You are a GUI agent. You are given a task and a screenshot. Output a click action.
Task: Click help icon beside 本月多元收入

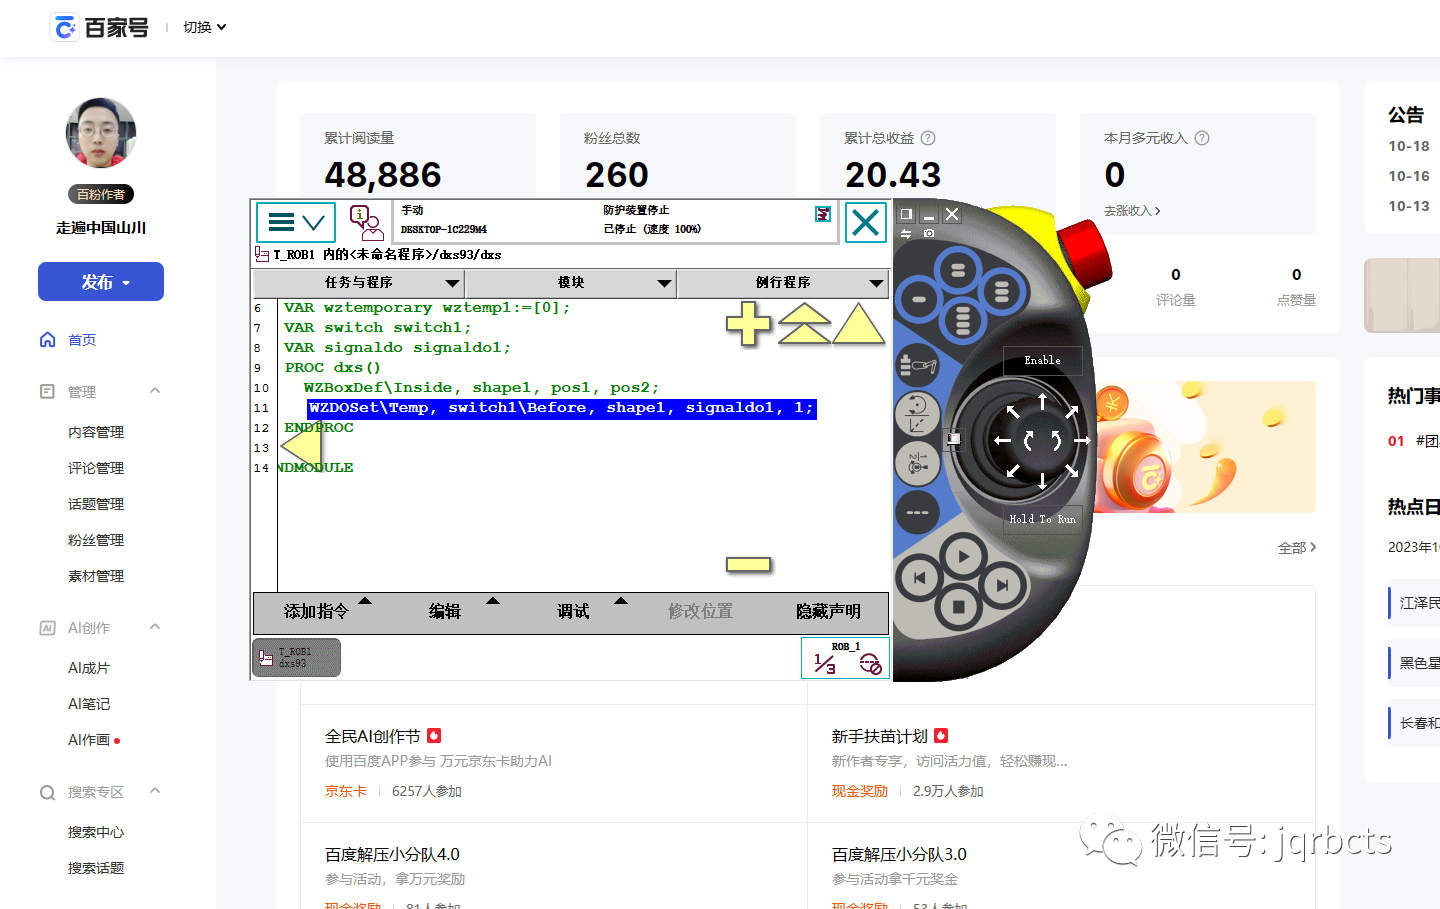(1202, 138)
